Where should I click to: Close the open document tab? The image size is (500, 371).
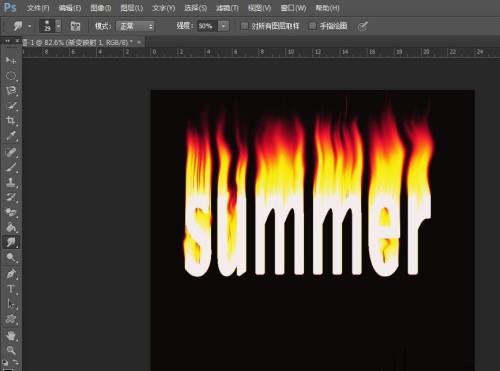coord(139,42)
